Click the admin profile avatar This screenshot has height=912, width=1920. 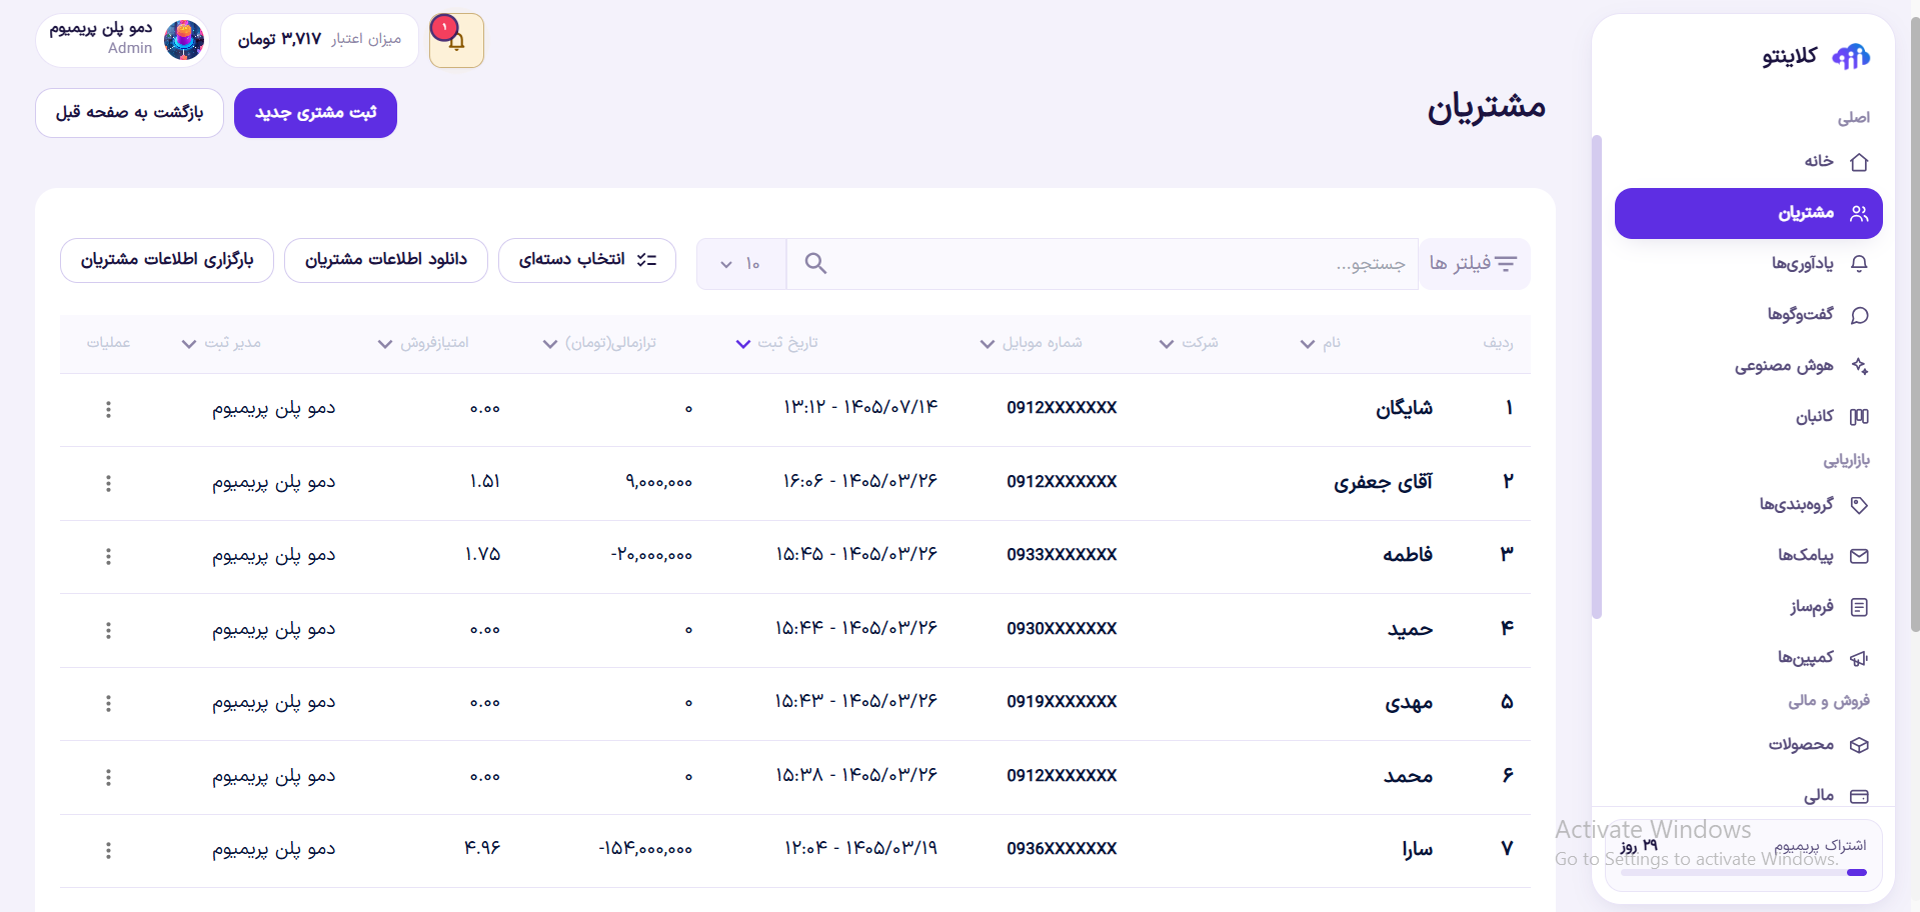pos(184,40)
